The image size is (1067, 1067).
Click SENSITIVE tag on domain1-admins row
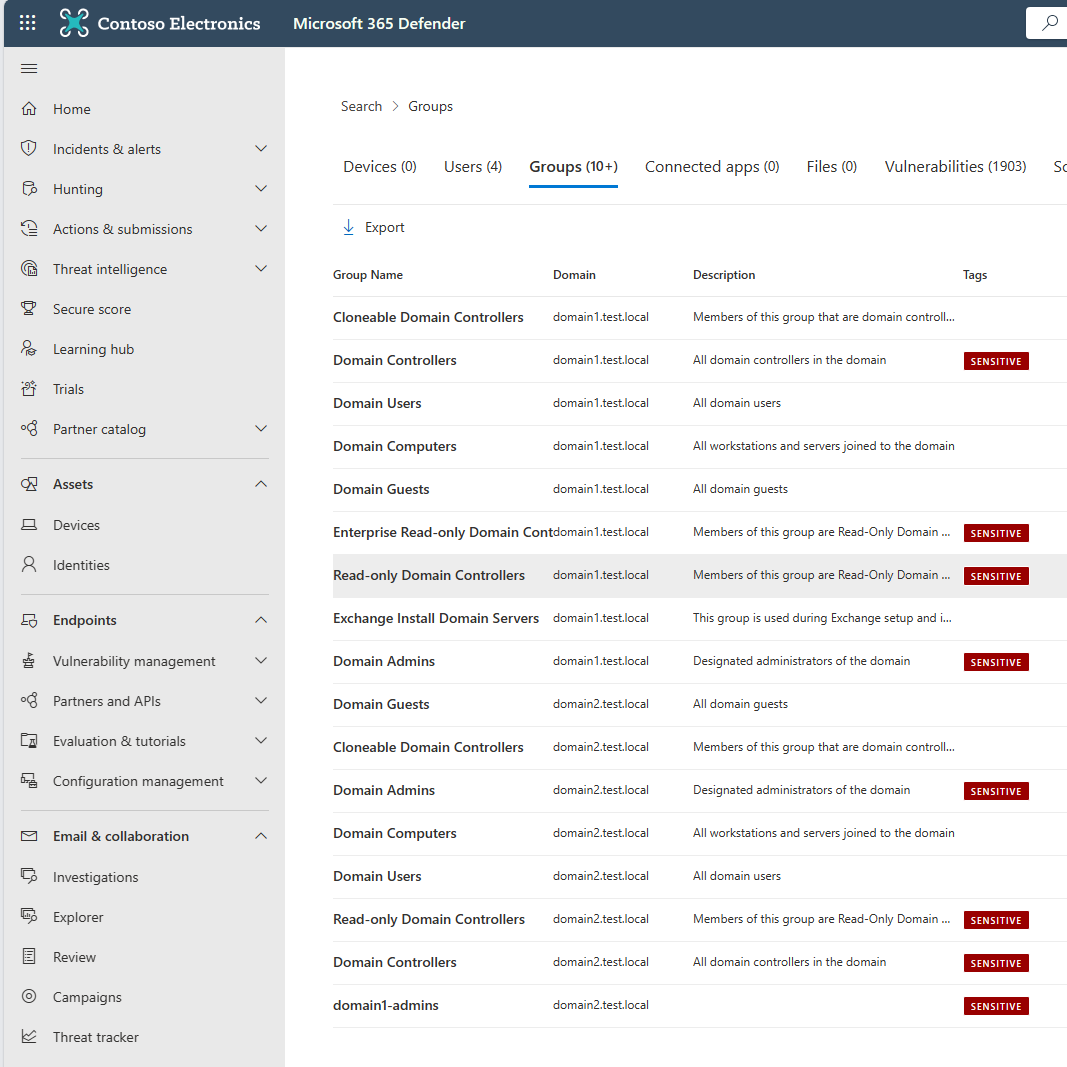point(996,1006)
